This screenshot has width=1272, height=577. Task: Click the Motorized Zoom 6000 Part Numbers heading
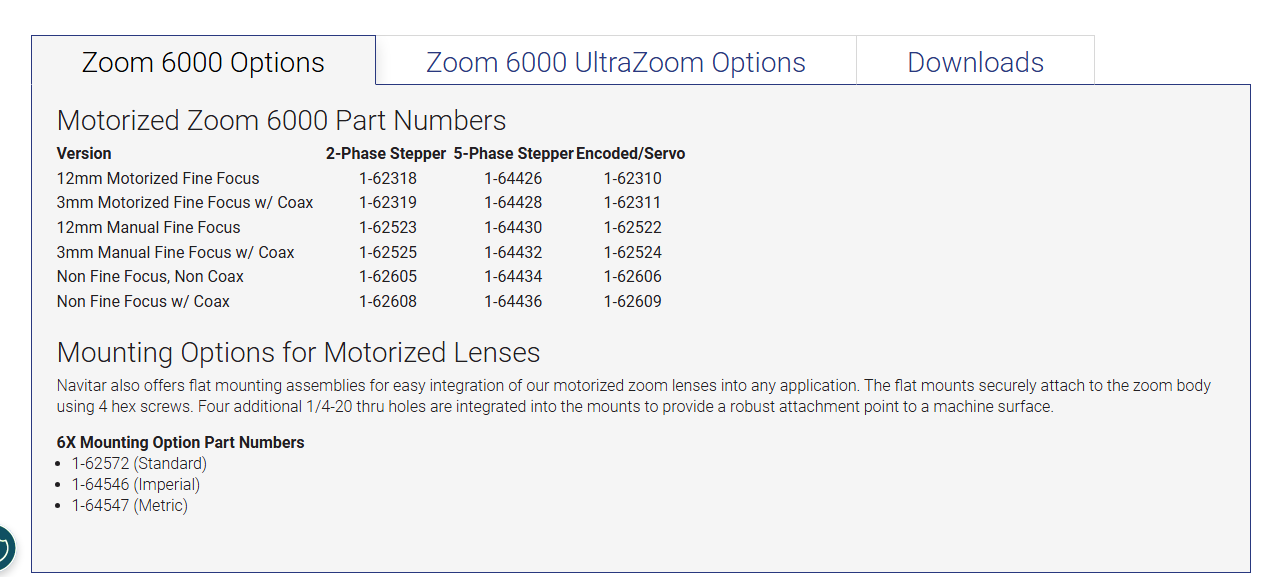click(281, 120)
